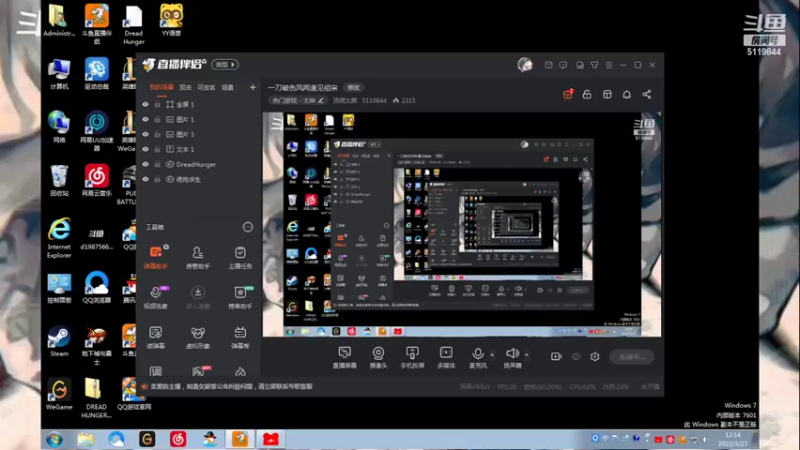Hide the 图片 3 source with its eye icon
800x450 pixels.
(x=145, y=134)
